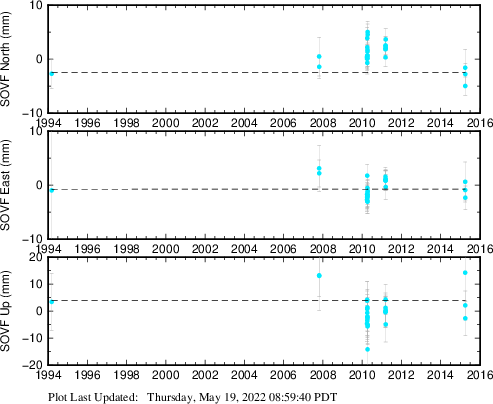
Task: Click the top 2010 point in North plot
Action: pyautogui.click(x=367, y=32)
